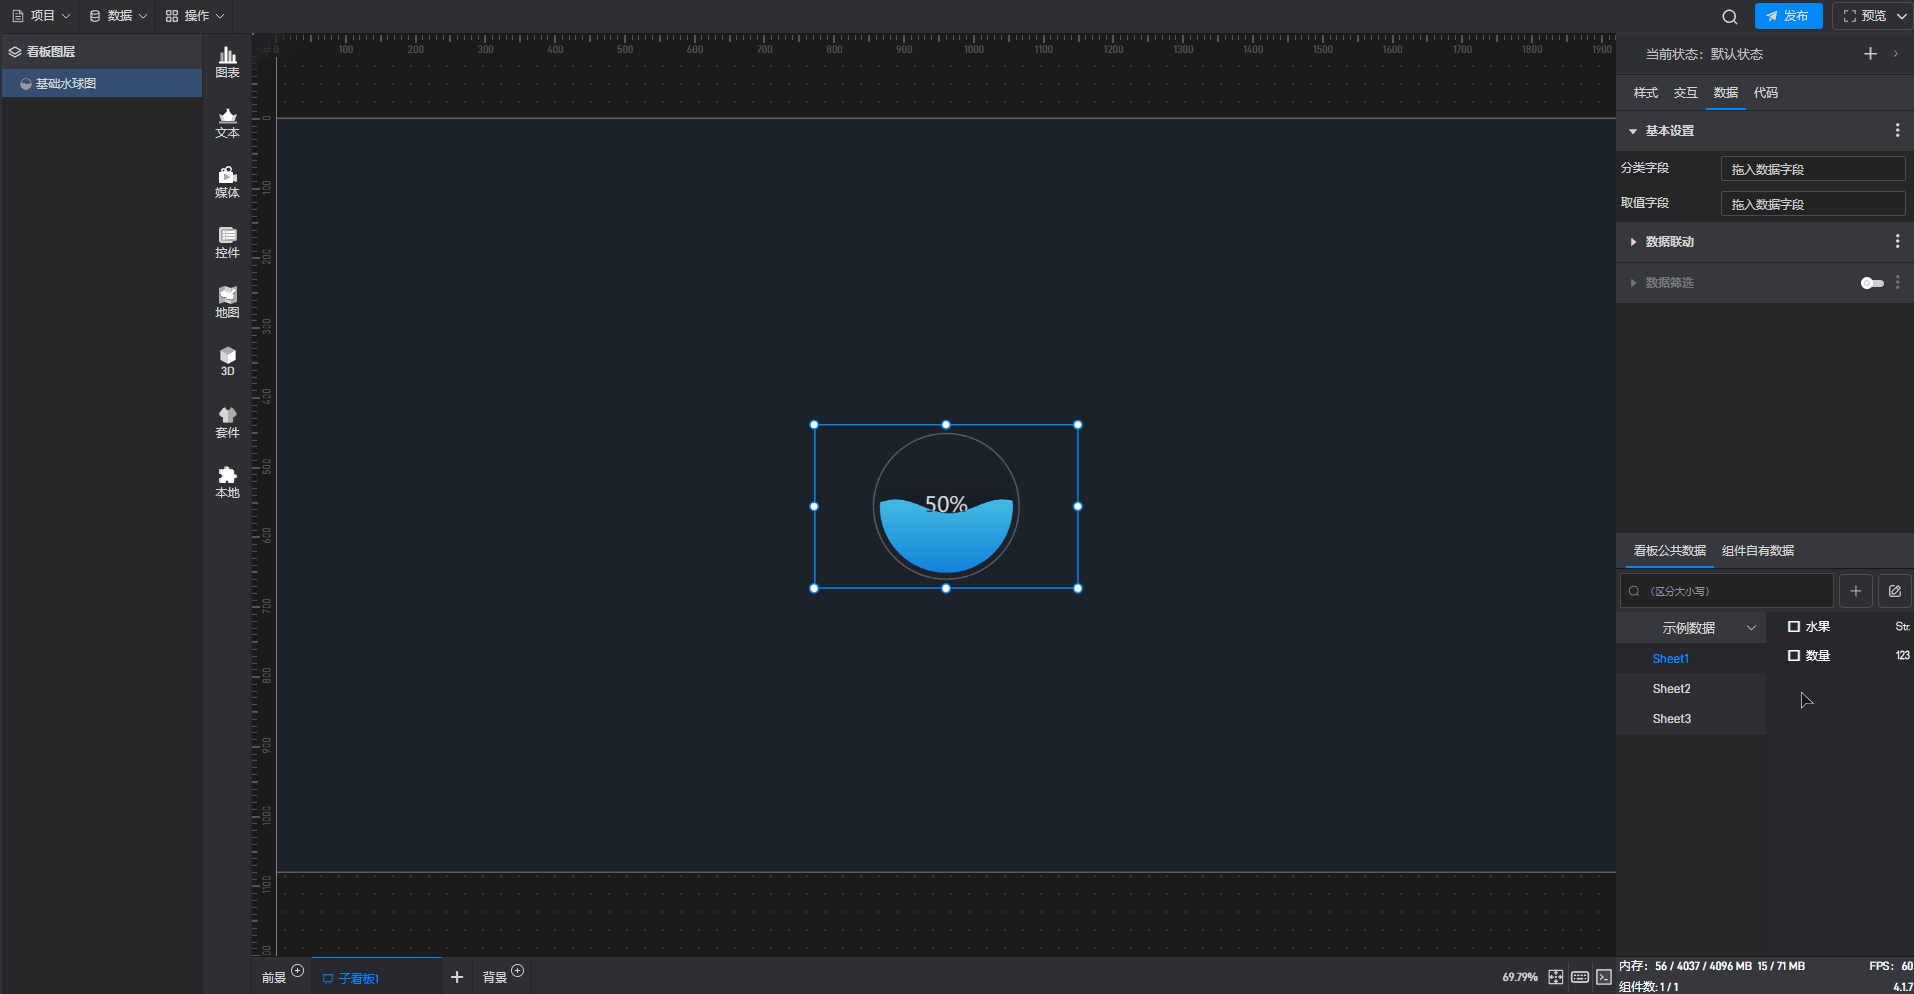Switch to the 样式 tab
This screenshot has width=1914, height=994.
tap(1645, 93)
